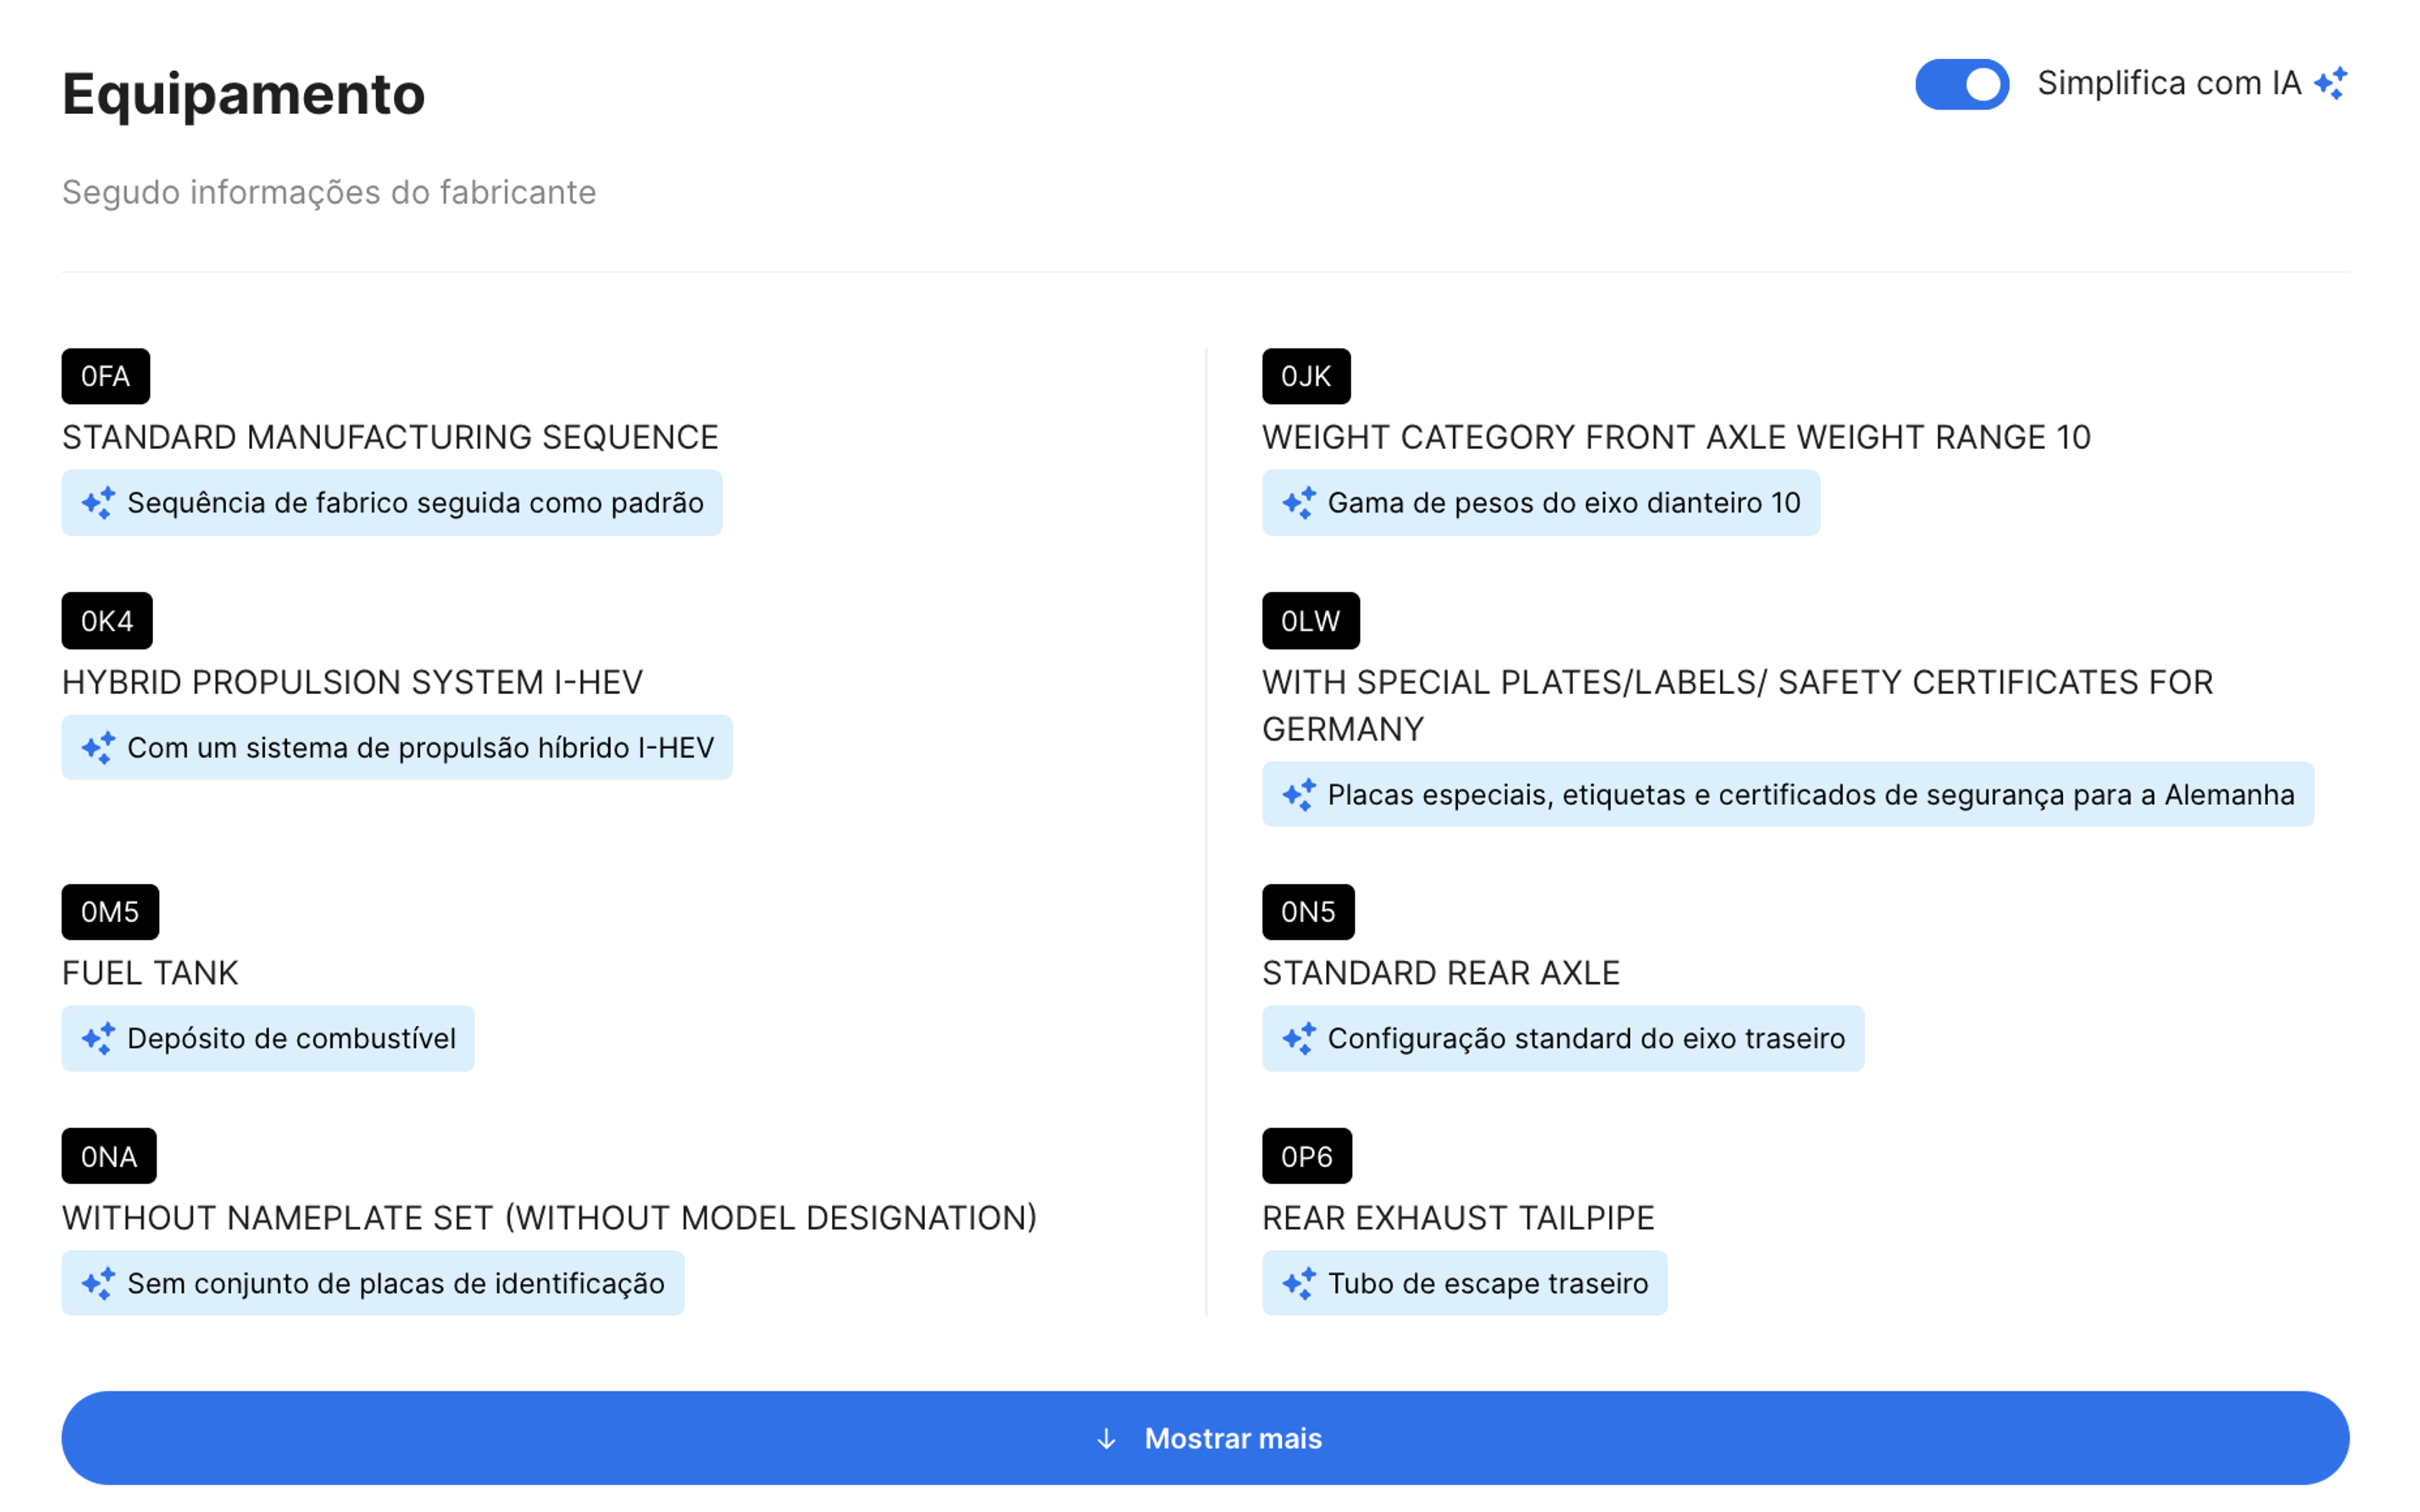Click the AI sparkle icon beside Placas especiais
2420x1512 pixels.
1299,795
